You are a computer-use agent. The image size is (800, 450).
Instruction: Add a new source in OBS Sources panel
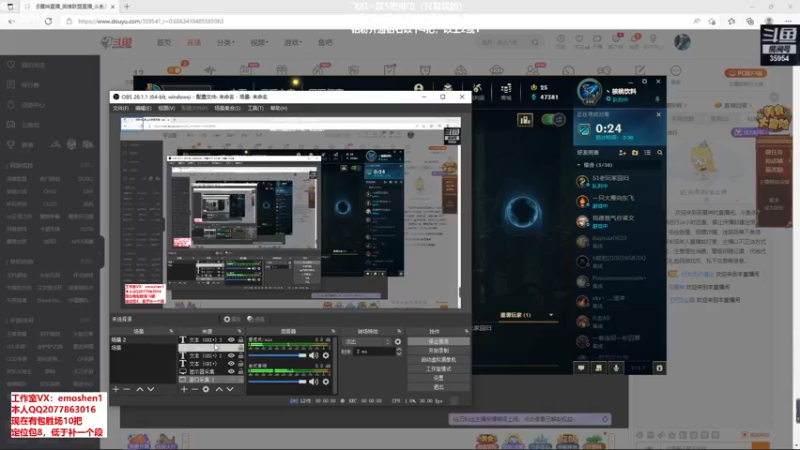[x=184, y=389]
